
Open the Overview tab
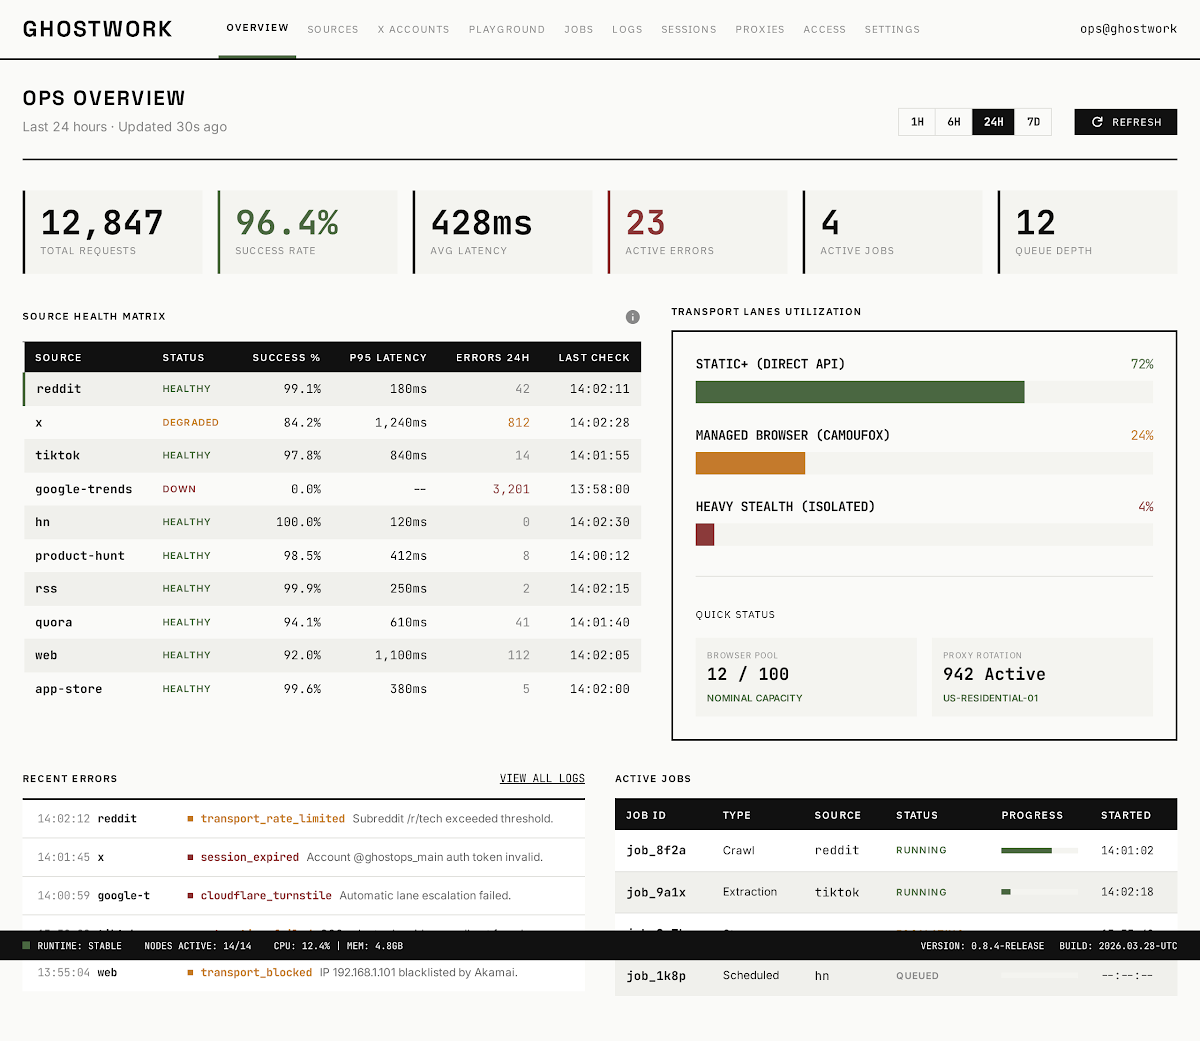[x=257, y=28]
